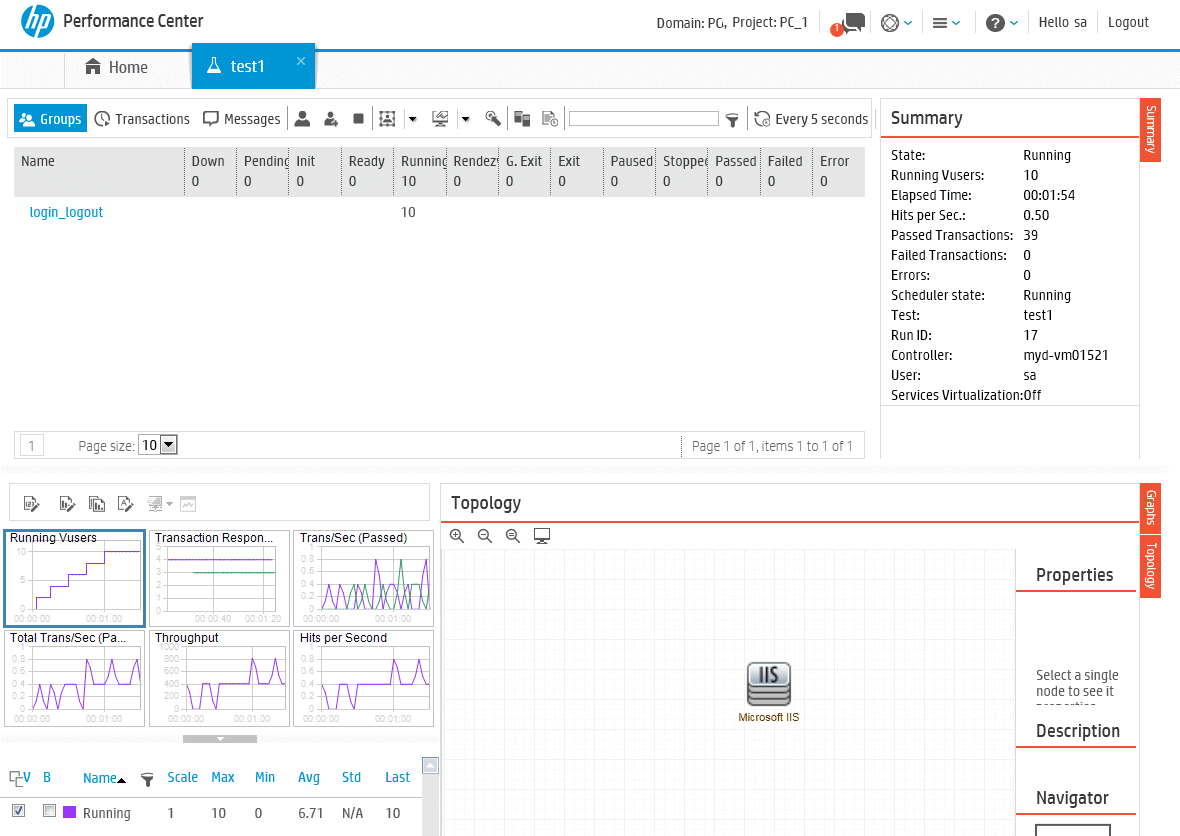The width and height of the screenshot is (1180, 836).
Task: Click the toolbar filter text field
Action: (x=643, y=119)
